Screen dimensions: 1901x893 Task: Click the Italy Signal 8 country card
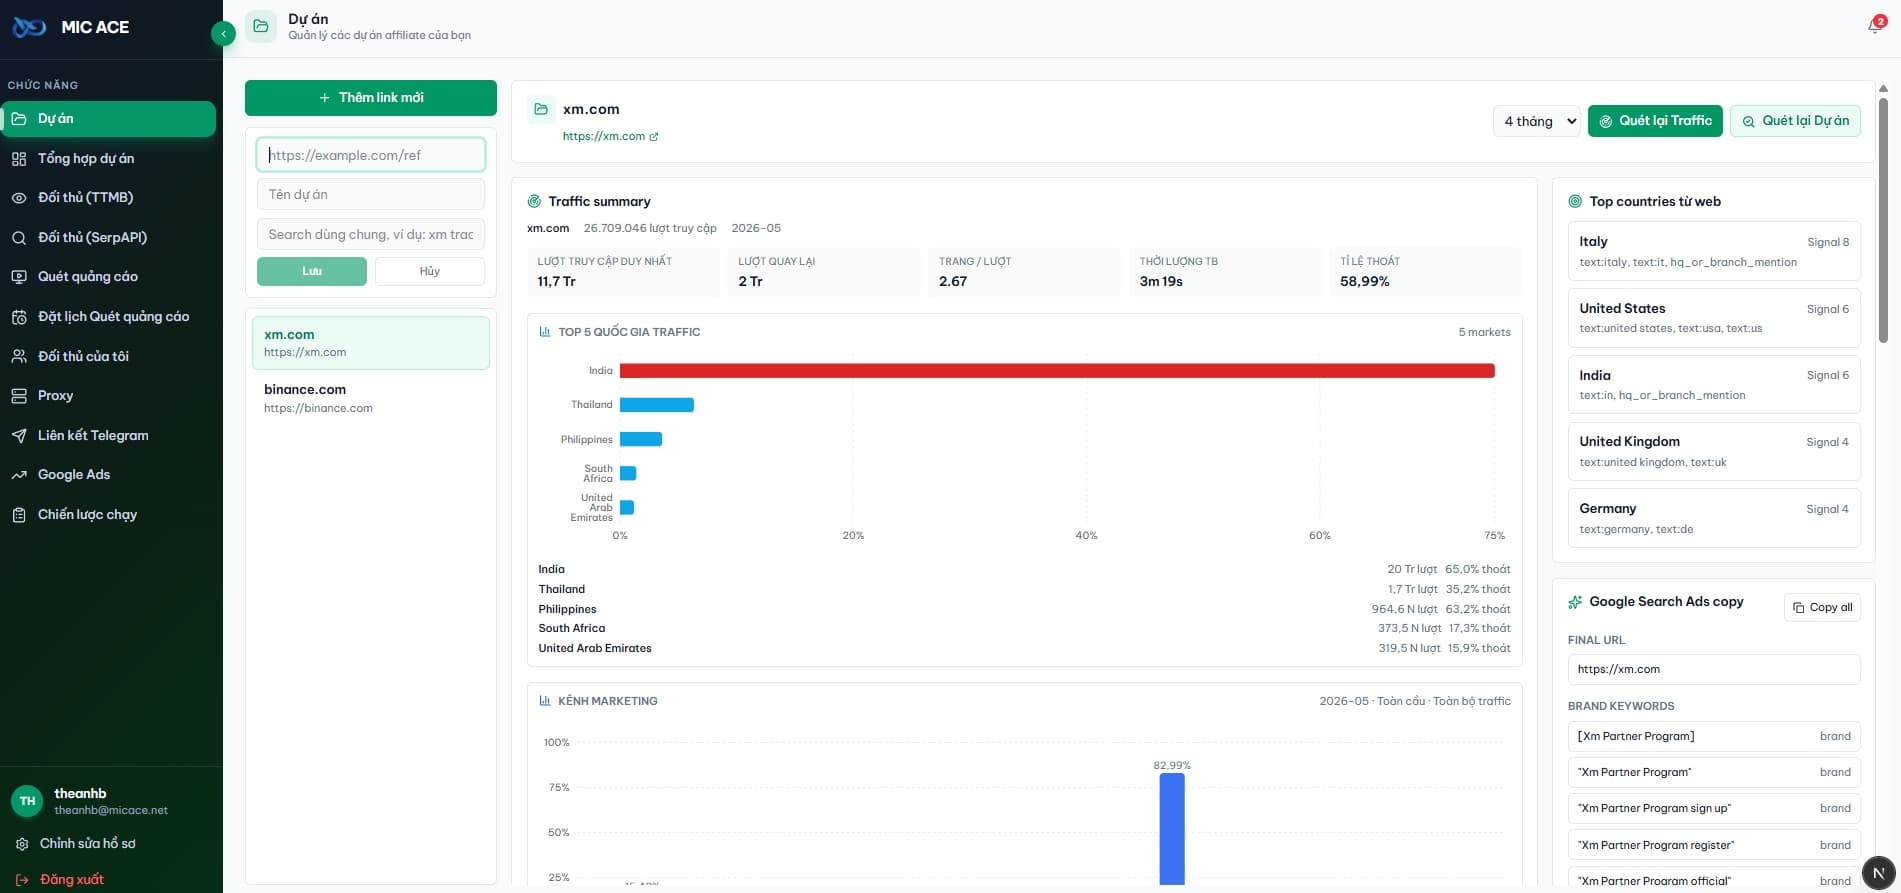click(1714, 251)
